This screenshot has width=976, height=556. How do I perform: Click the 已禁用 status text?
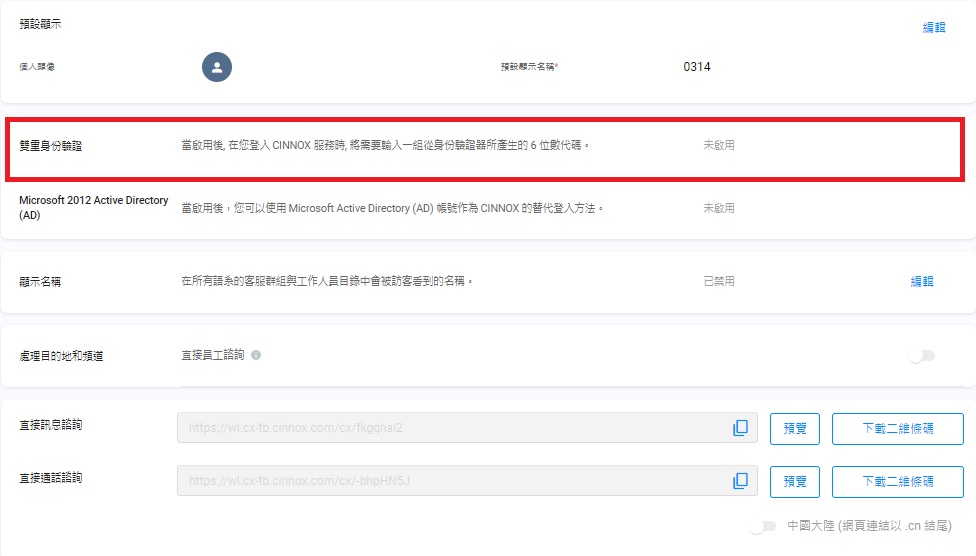pyautogui.click(x=719, y=281)
